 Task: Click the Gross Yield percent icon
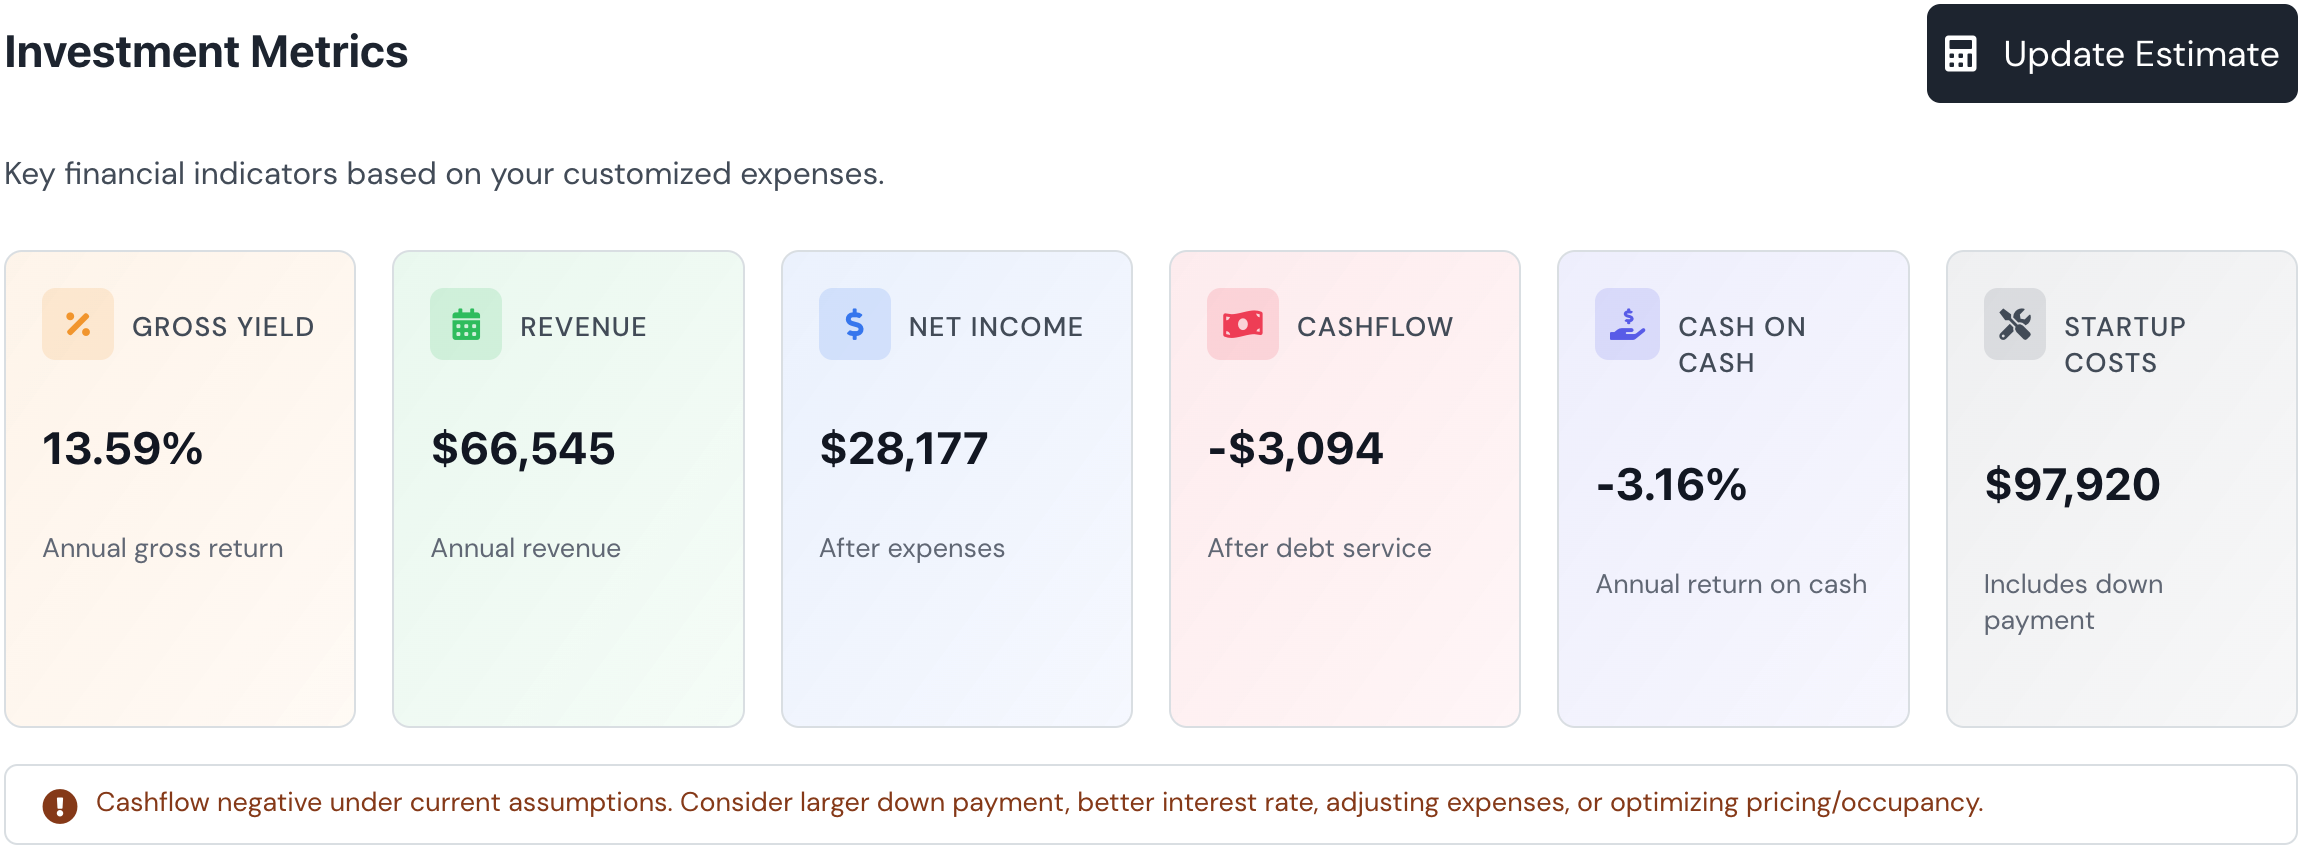click(78, 324)
